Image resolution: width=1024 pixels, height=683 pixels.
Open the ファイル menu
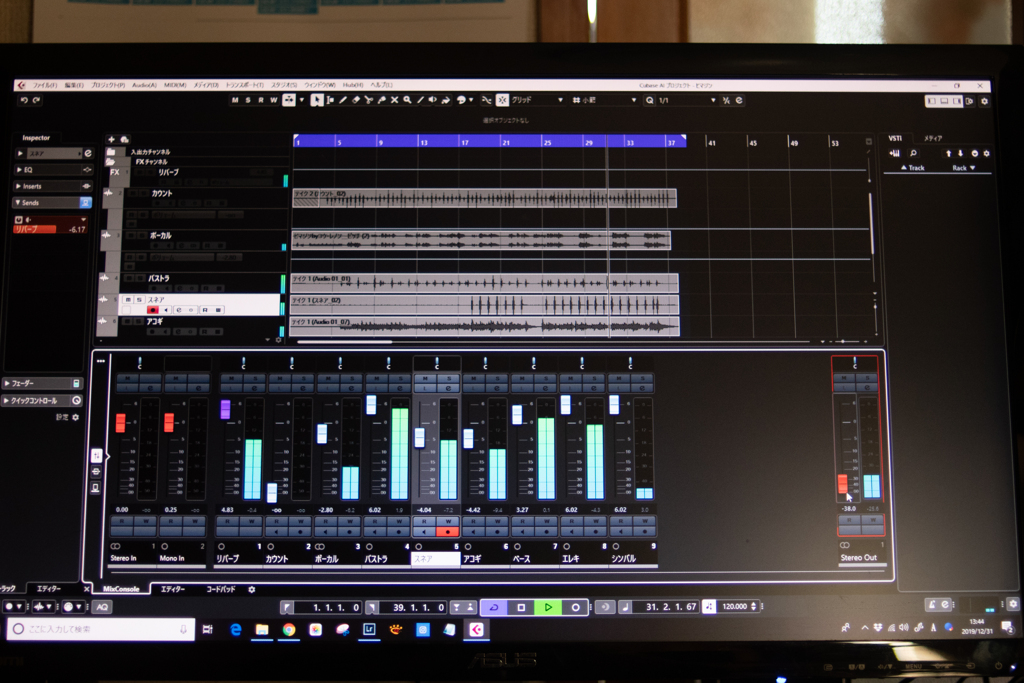tap(45, 85)
